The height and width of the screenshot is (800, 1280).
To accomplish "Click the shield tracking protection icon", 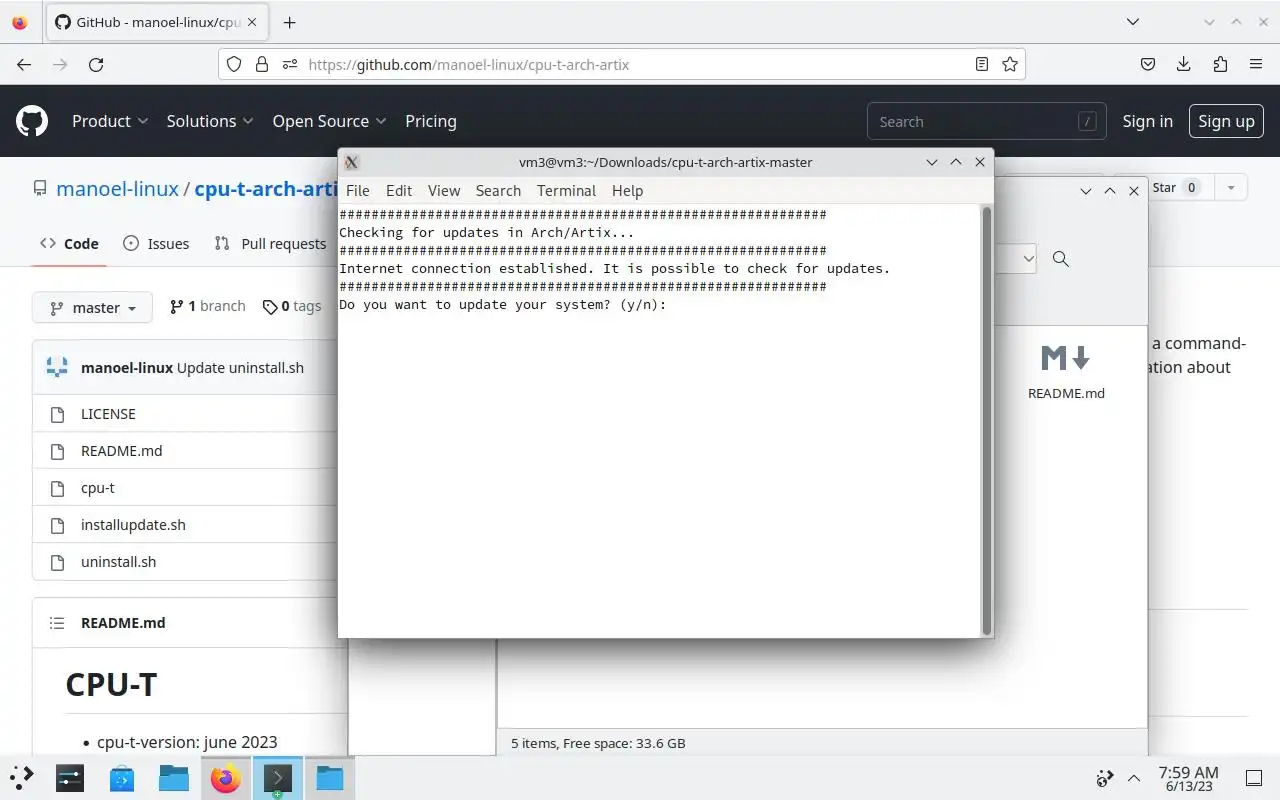I will pyautogui.click(x=234, y=64).
